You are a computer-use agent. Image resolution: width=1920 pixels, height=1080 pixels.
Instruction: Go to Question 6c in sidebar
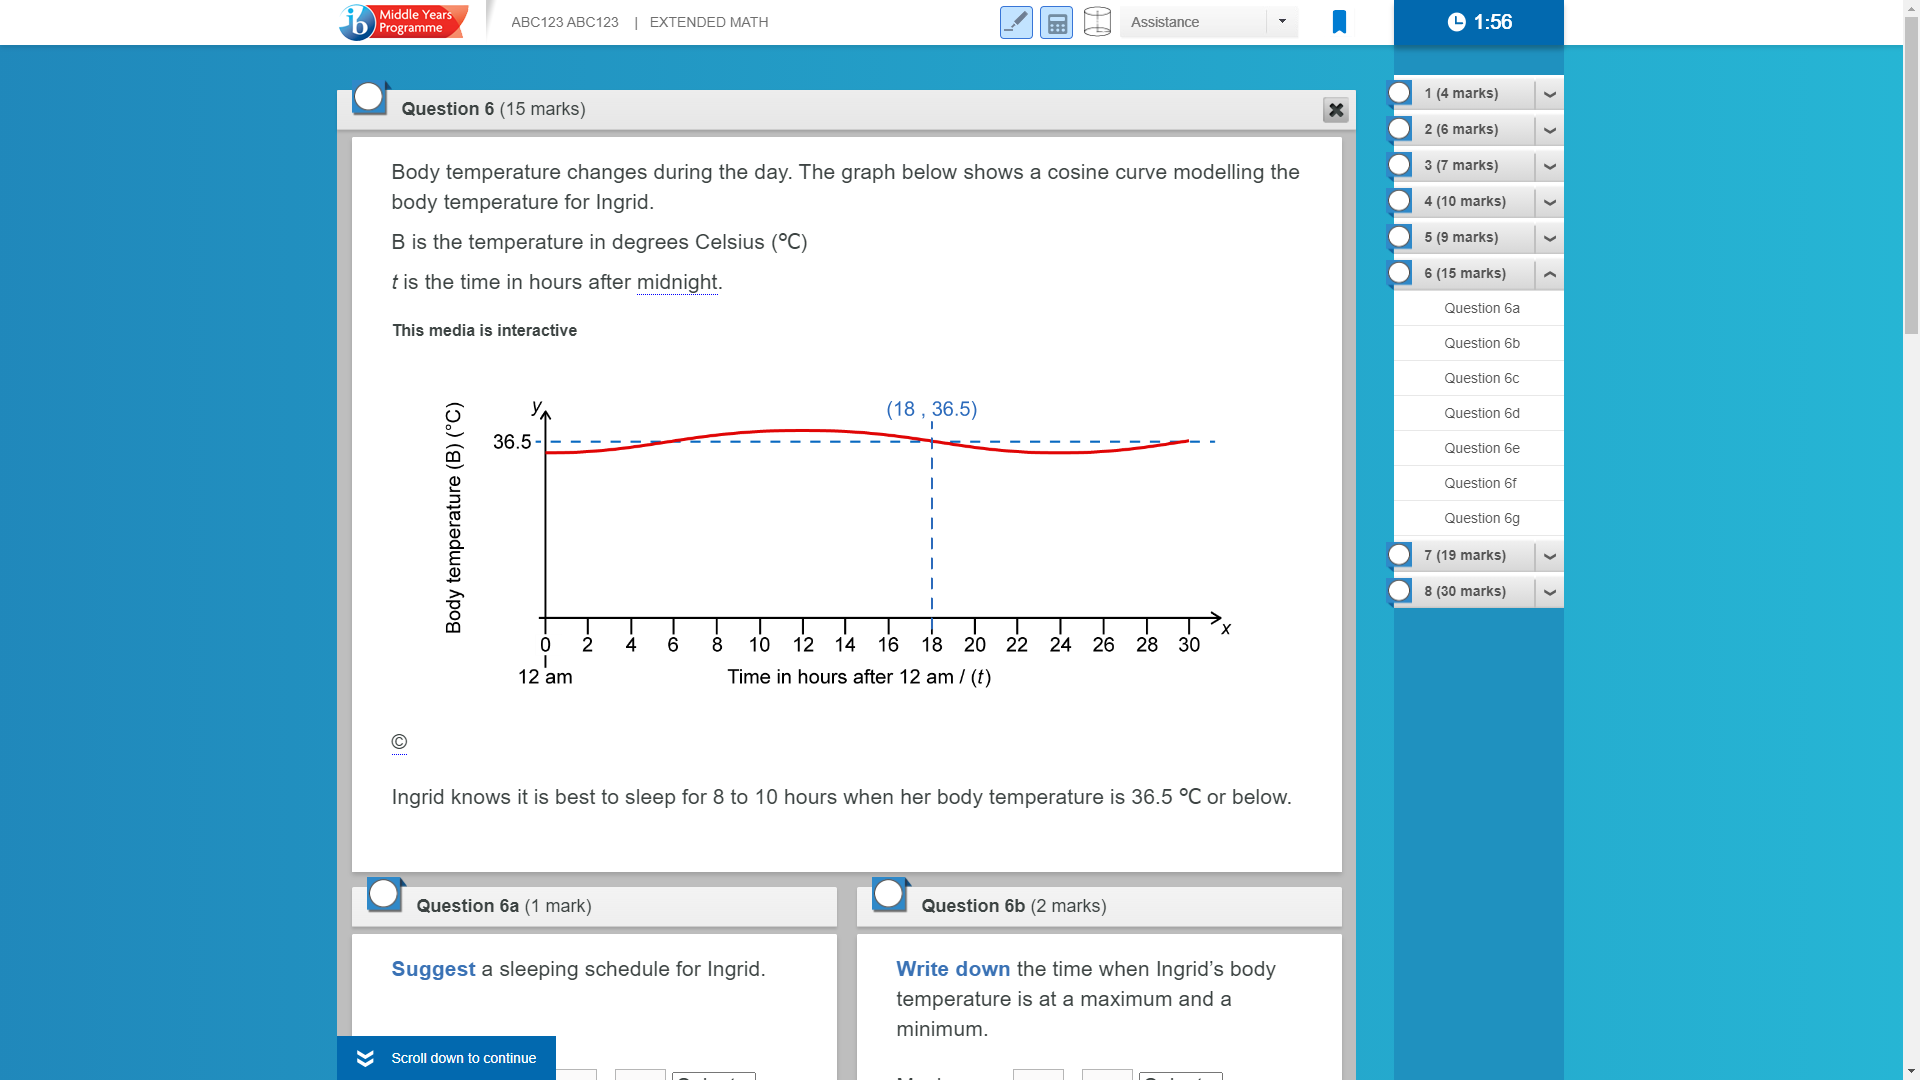click(1479, 378)
